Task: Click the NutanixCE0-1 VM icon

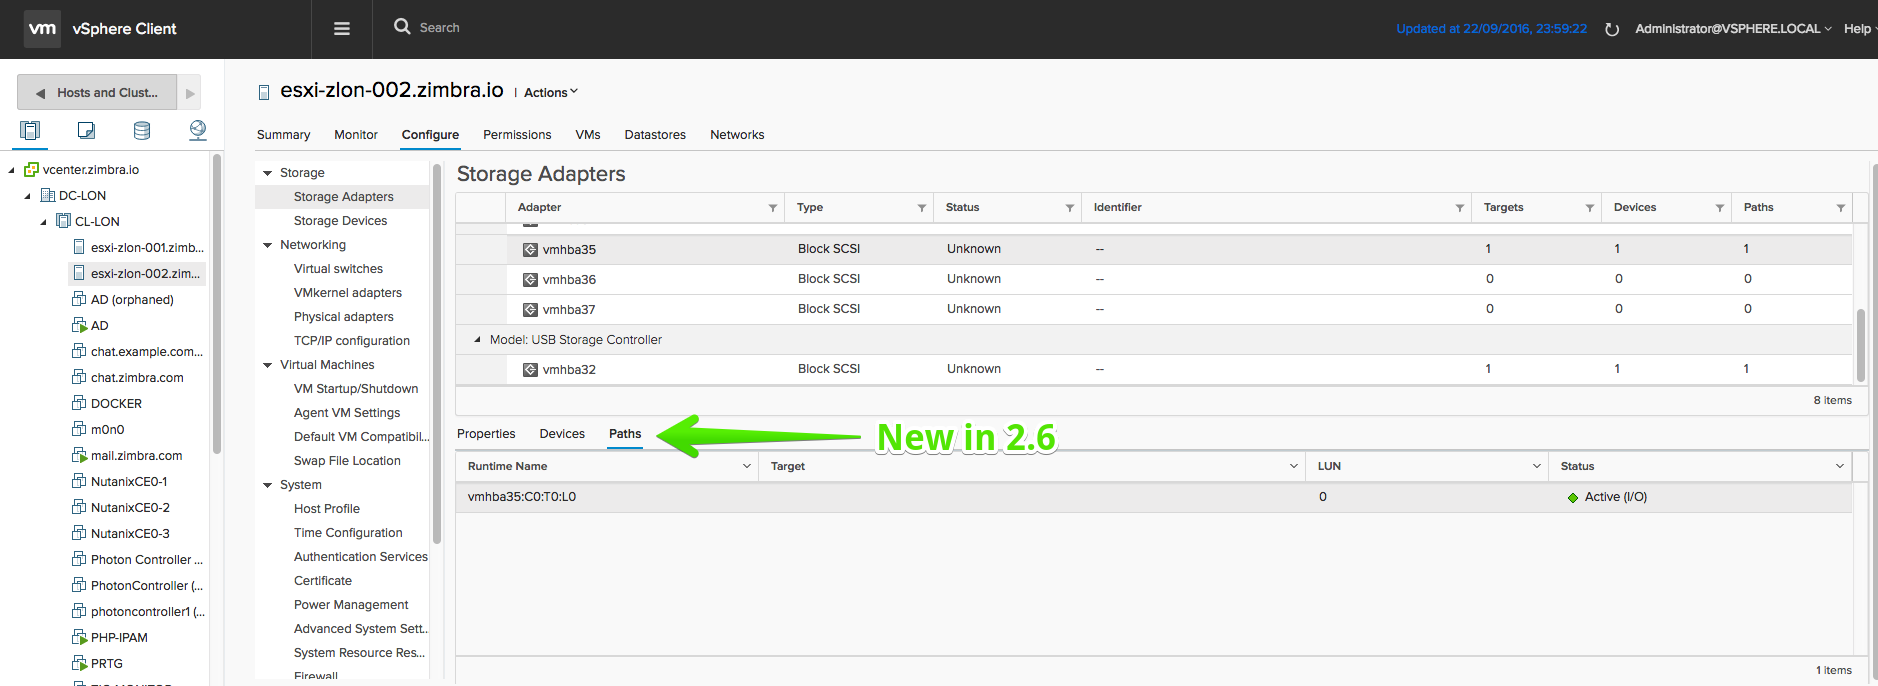Action: point(79,481)
